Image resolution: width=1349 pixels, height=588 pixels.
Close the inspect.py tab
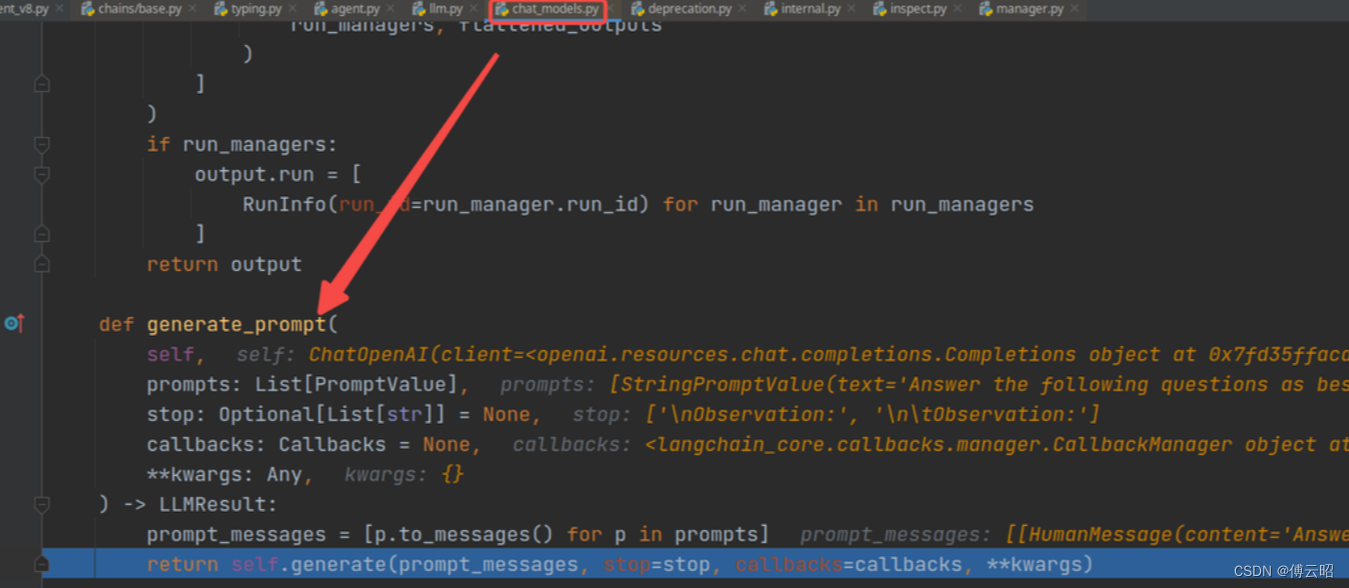pos(959,9)
